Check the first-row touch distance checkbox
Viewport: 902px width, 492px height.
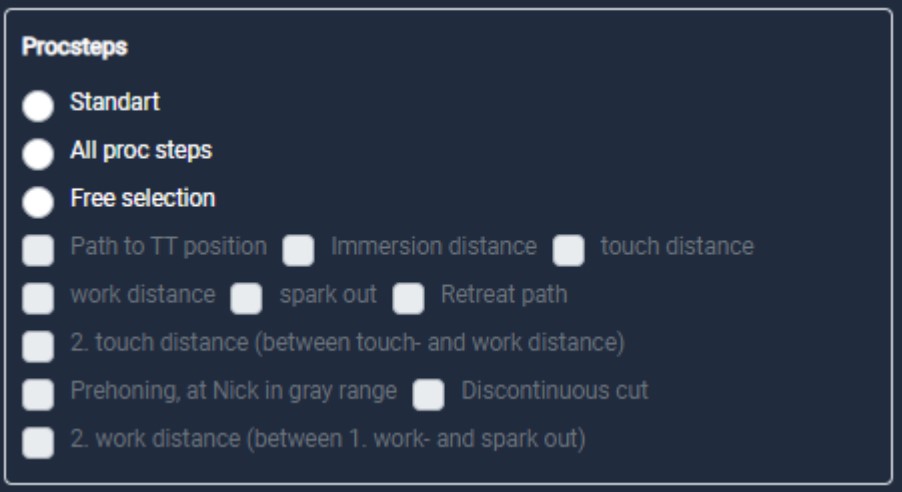click(568, 250)
